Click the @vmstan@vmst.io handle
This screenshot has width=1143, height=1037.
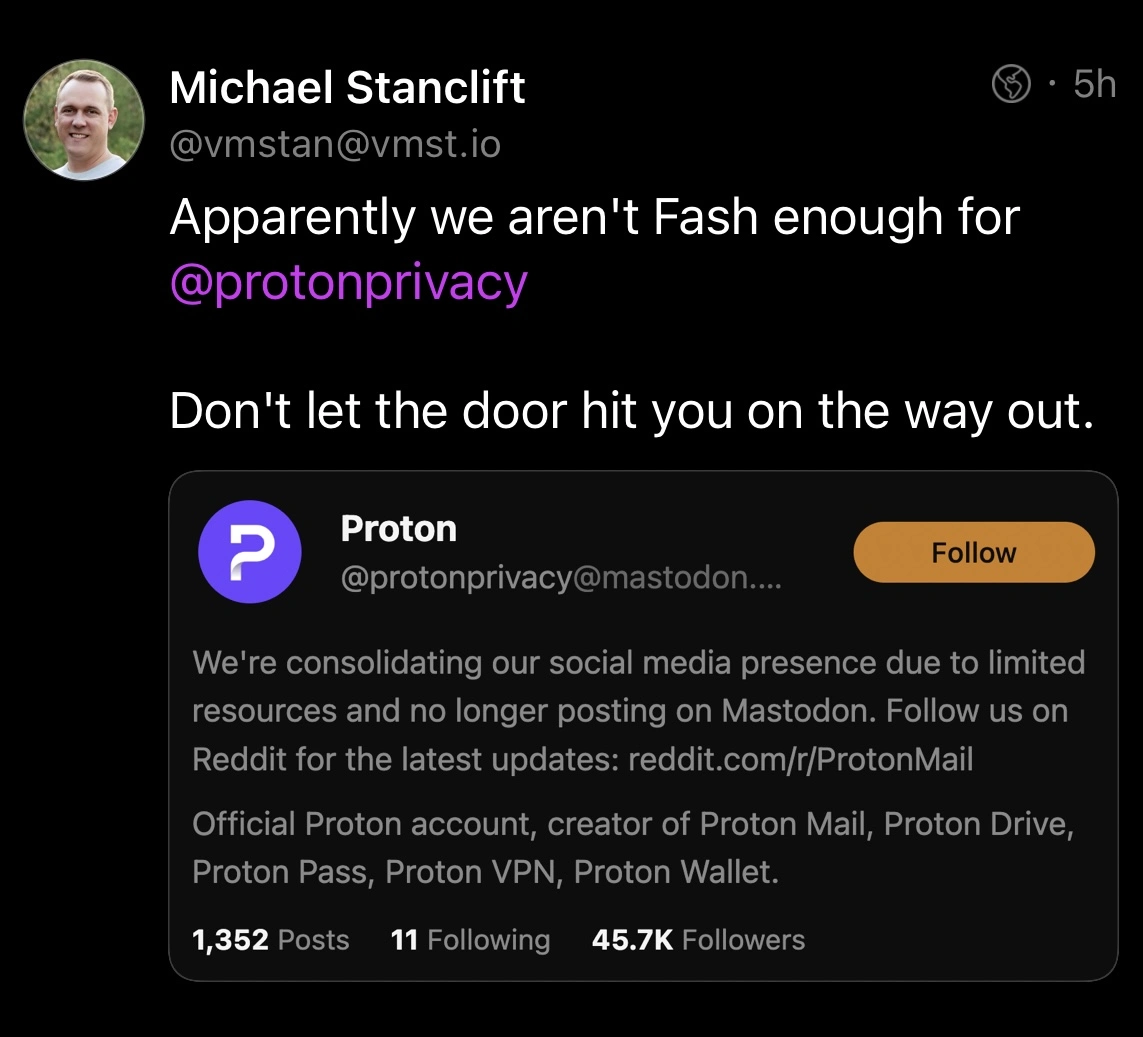[335, 145]
